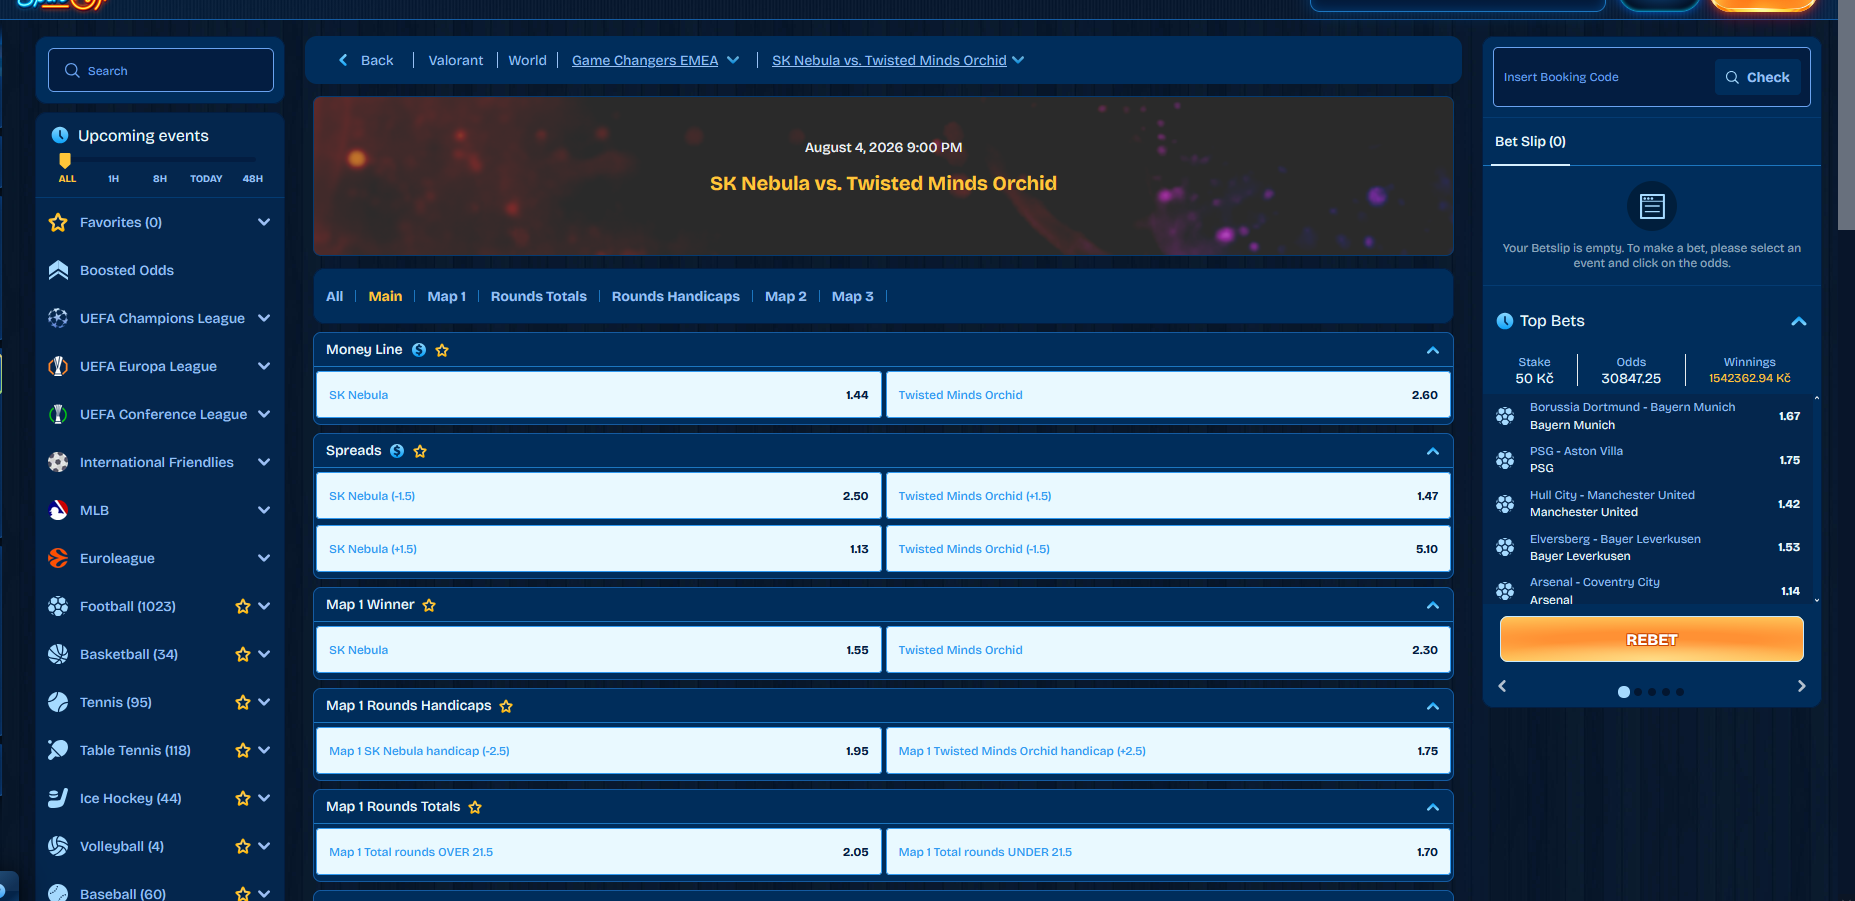Favorite the Map 1 Rounds Handicaps market
Image resolution: width=1855 pixels, height=901 pixels.
point(506,706)
